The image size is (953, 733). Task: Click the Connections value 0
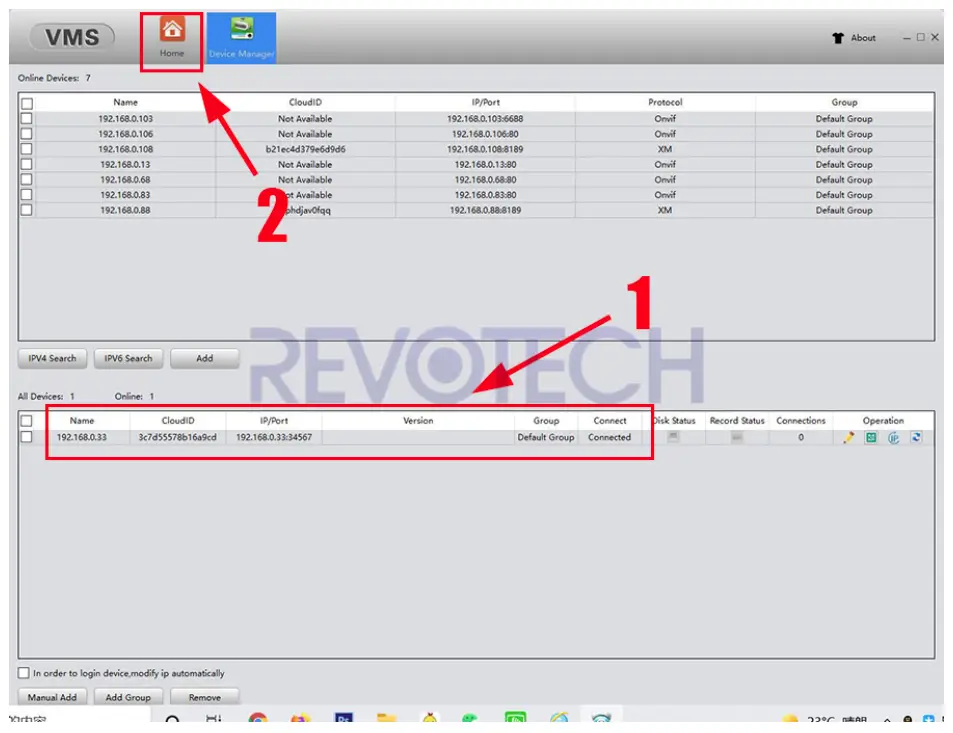click(x=800, y=437)
